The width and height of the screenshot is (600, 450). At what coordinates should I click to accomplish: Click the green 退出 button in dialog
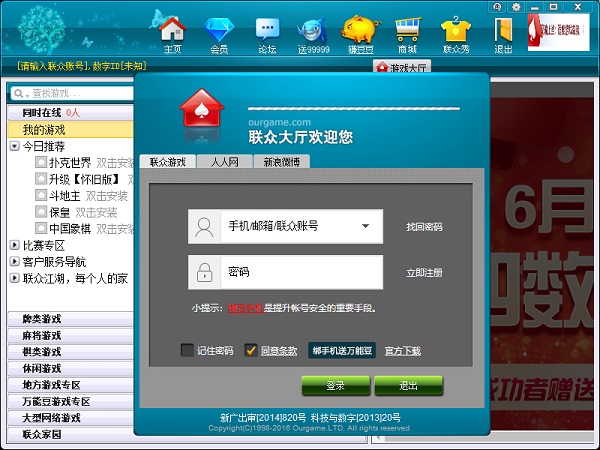click(408, 385)
